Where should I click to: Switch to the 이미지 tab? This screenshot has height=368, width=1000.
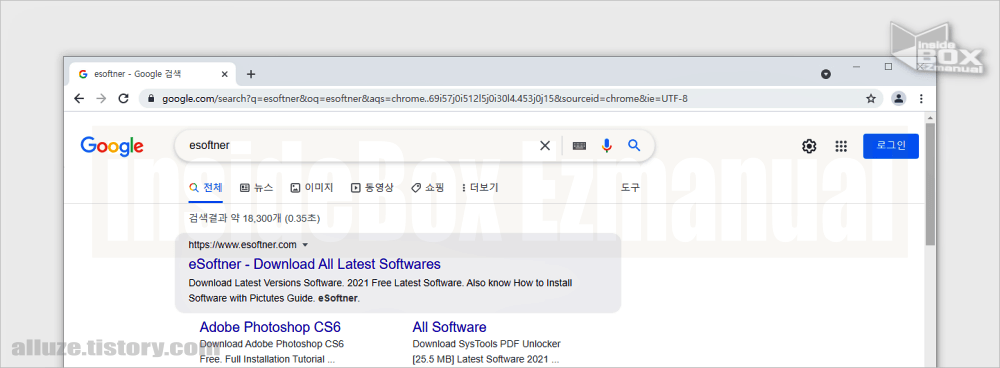click(x=311, y=188)
